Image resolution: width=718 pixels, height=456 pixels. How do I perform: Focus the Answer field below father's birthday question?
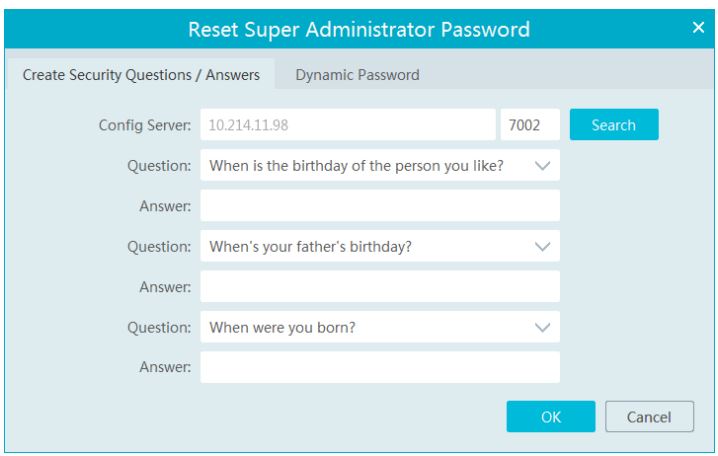[379, 287]
